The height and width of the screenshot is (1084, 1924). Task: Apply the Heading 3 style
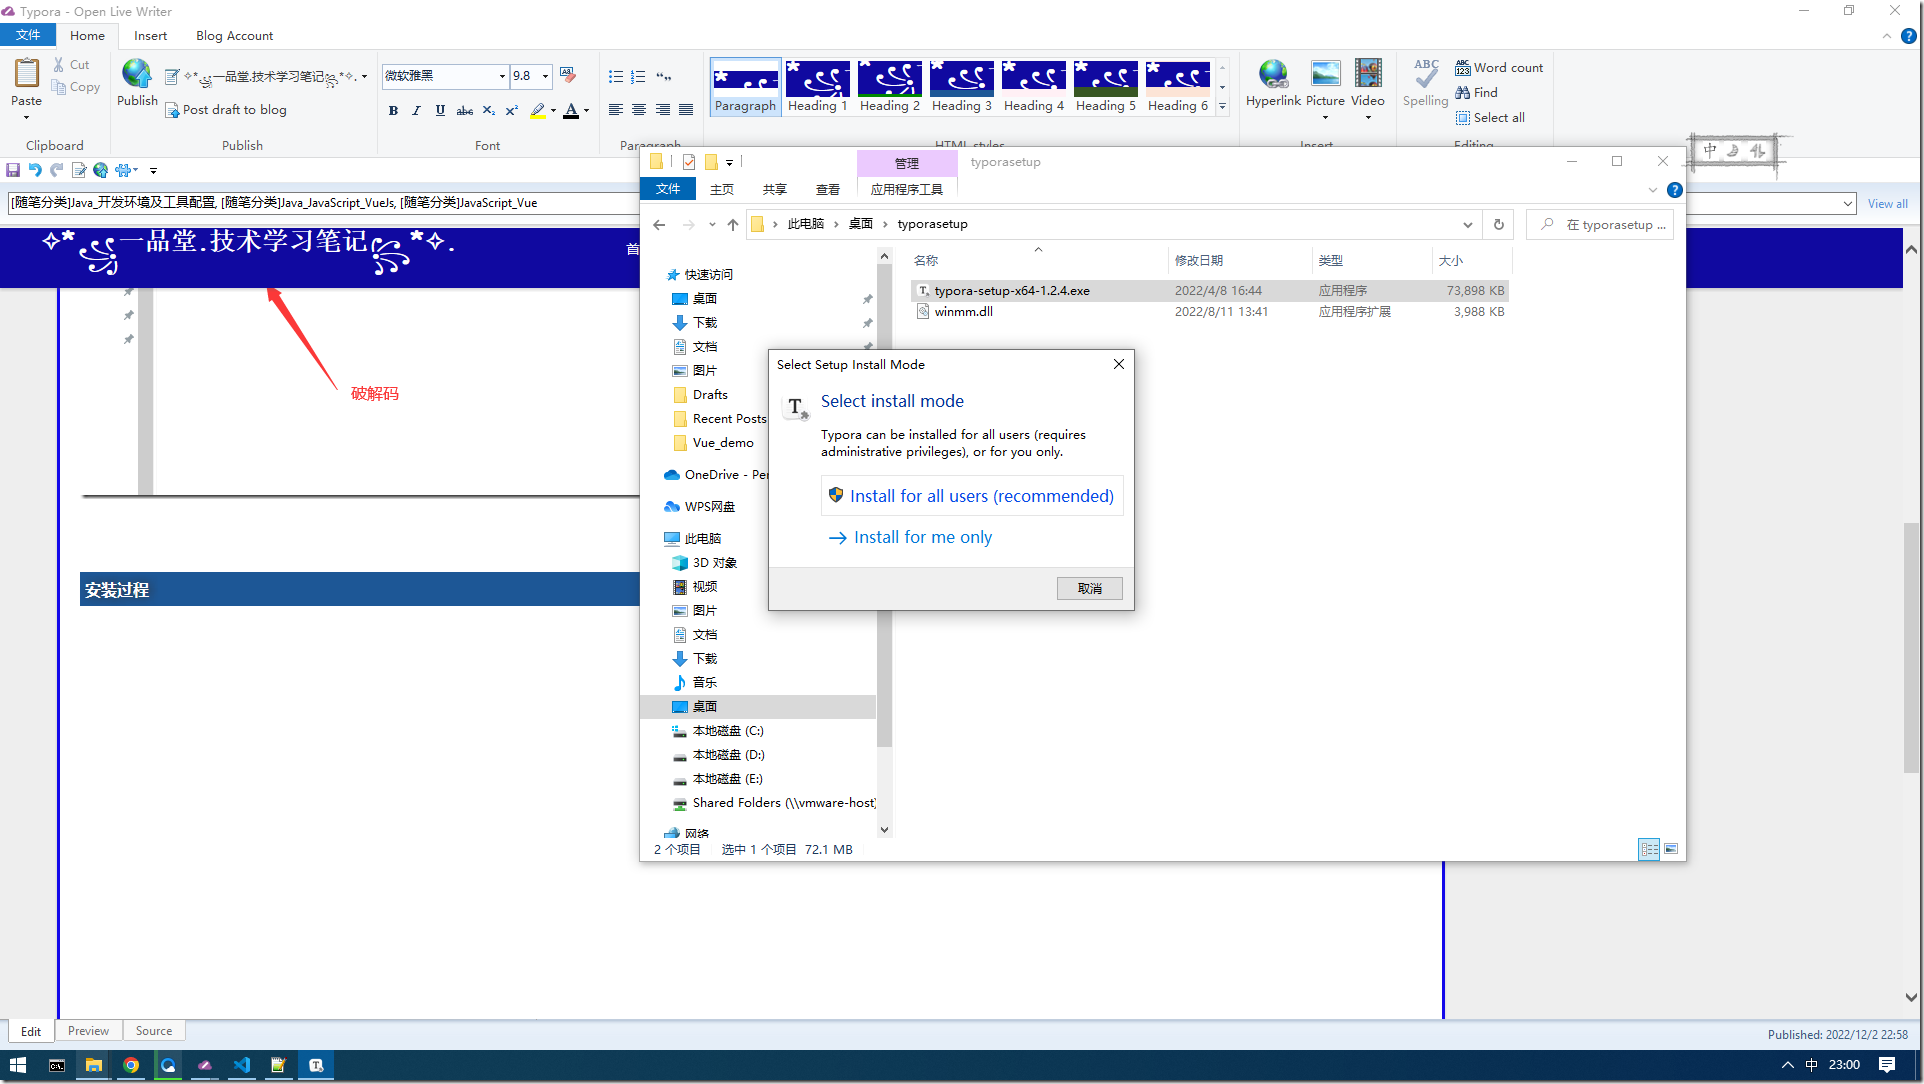pos(962,87)
